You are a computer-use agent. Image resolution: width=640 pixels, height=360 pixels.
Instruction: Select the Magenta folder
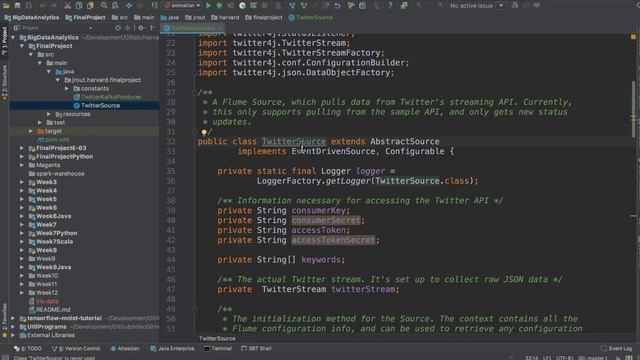pos(48,165)
